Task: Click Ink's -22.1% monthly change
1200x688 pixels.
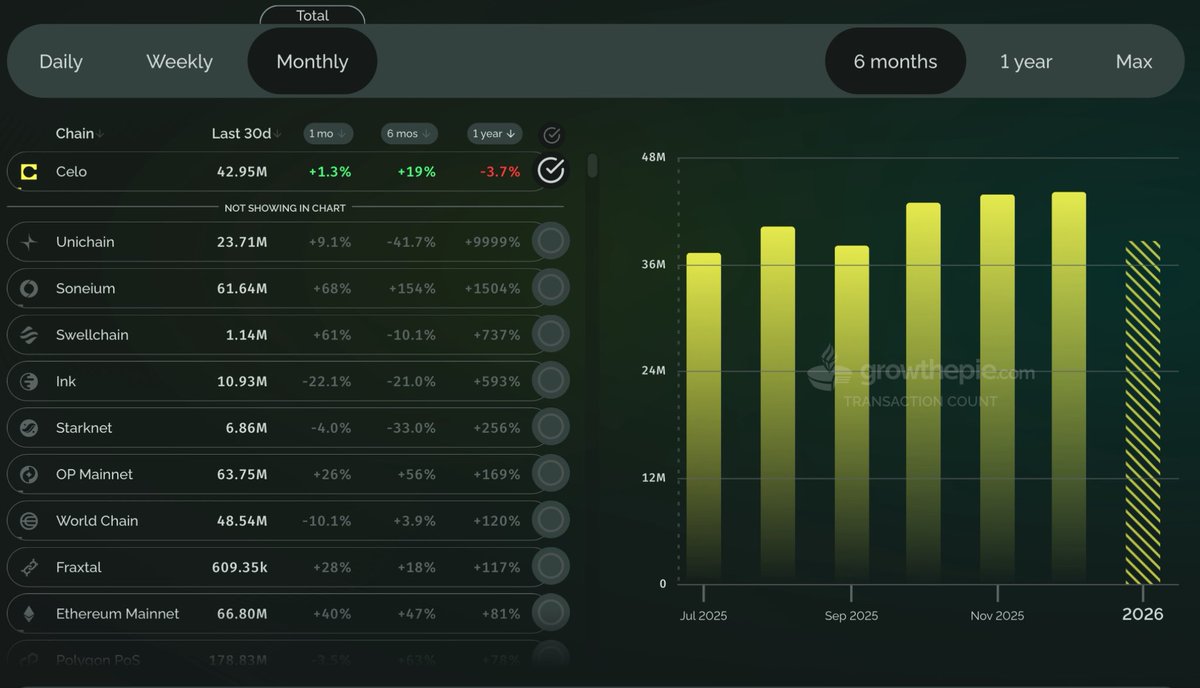Action: tap(329, 381)
